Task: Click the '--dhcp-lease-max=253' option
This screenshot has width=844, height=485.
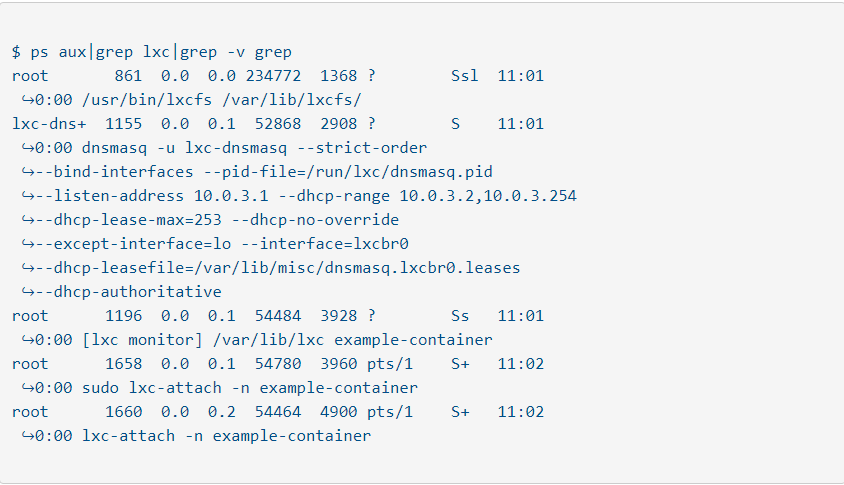Action: 129,220
